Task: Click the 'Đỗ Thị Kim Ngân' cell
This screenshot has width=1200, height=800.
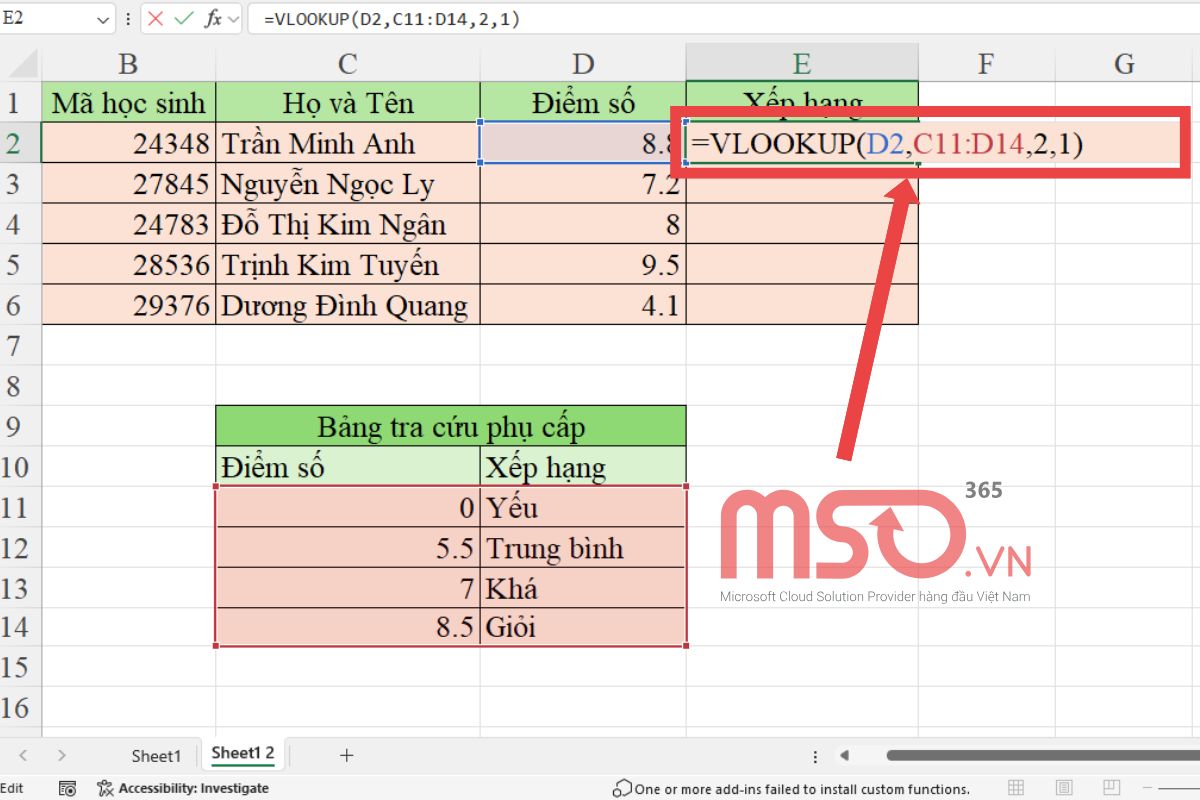Action: (348, 224)
